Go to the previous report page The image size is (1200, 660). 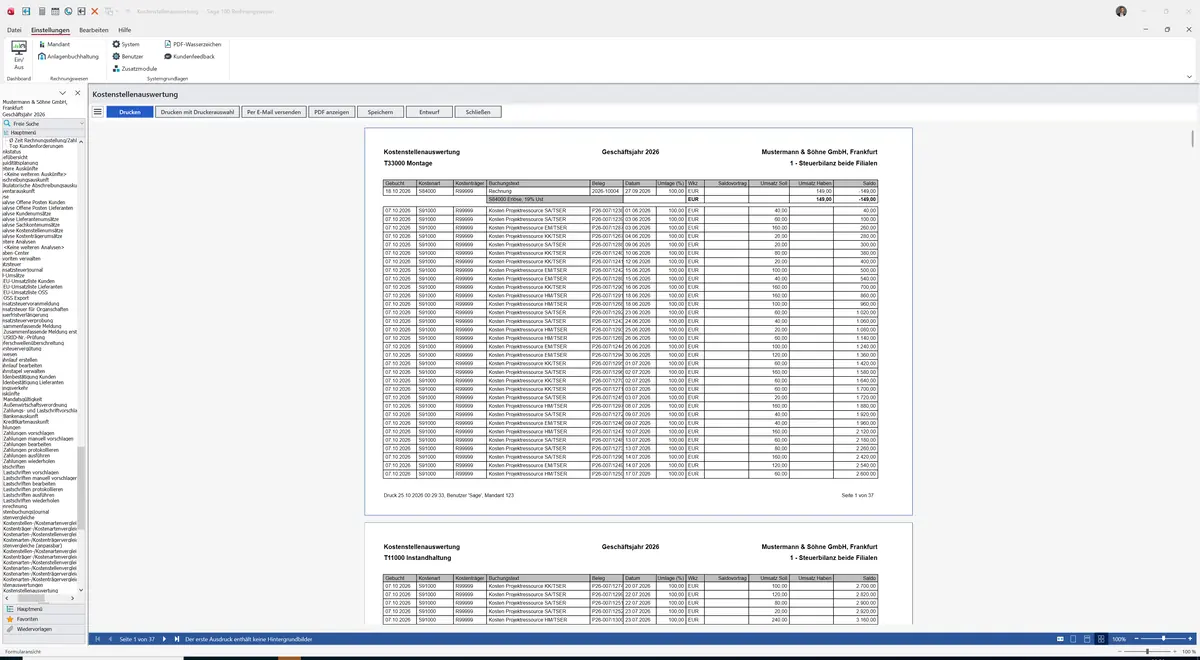(x=110, y=639)
